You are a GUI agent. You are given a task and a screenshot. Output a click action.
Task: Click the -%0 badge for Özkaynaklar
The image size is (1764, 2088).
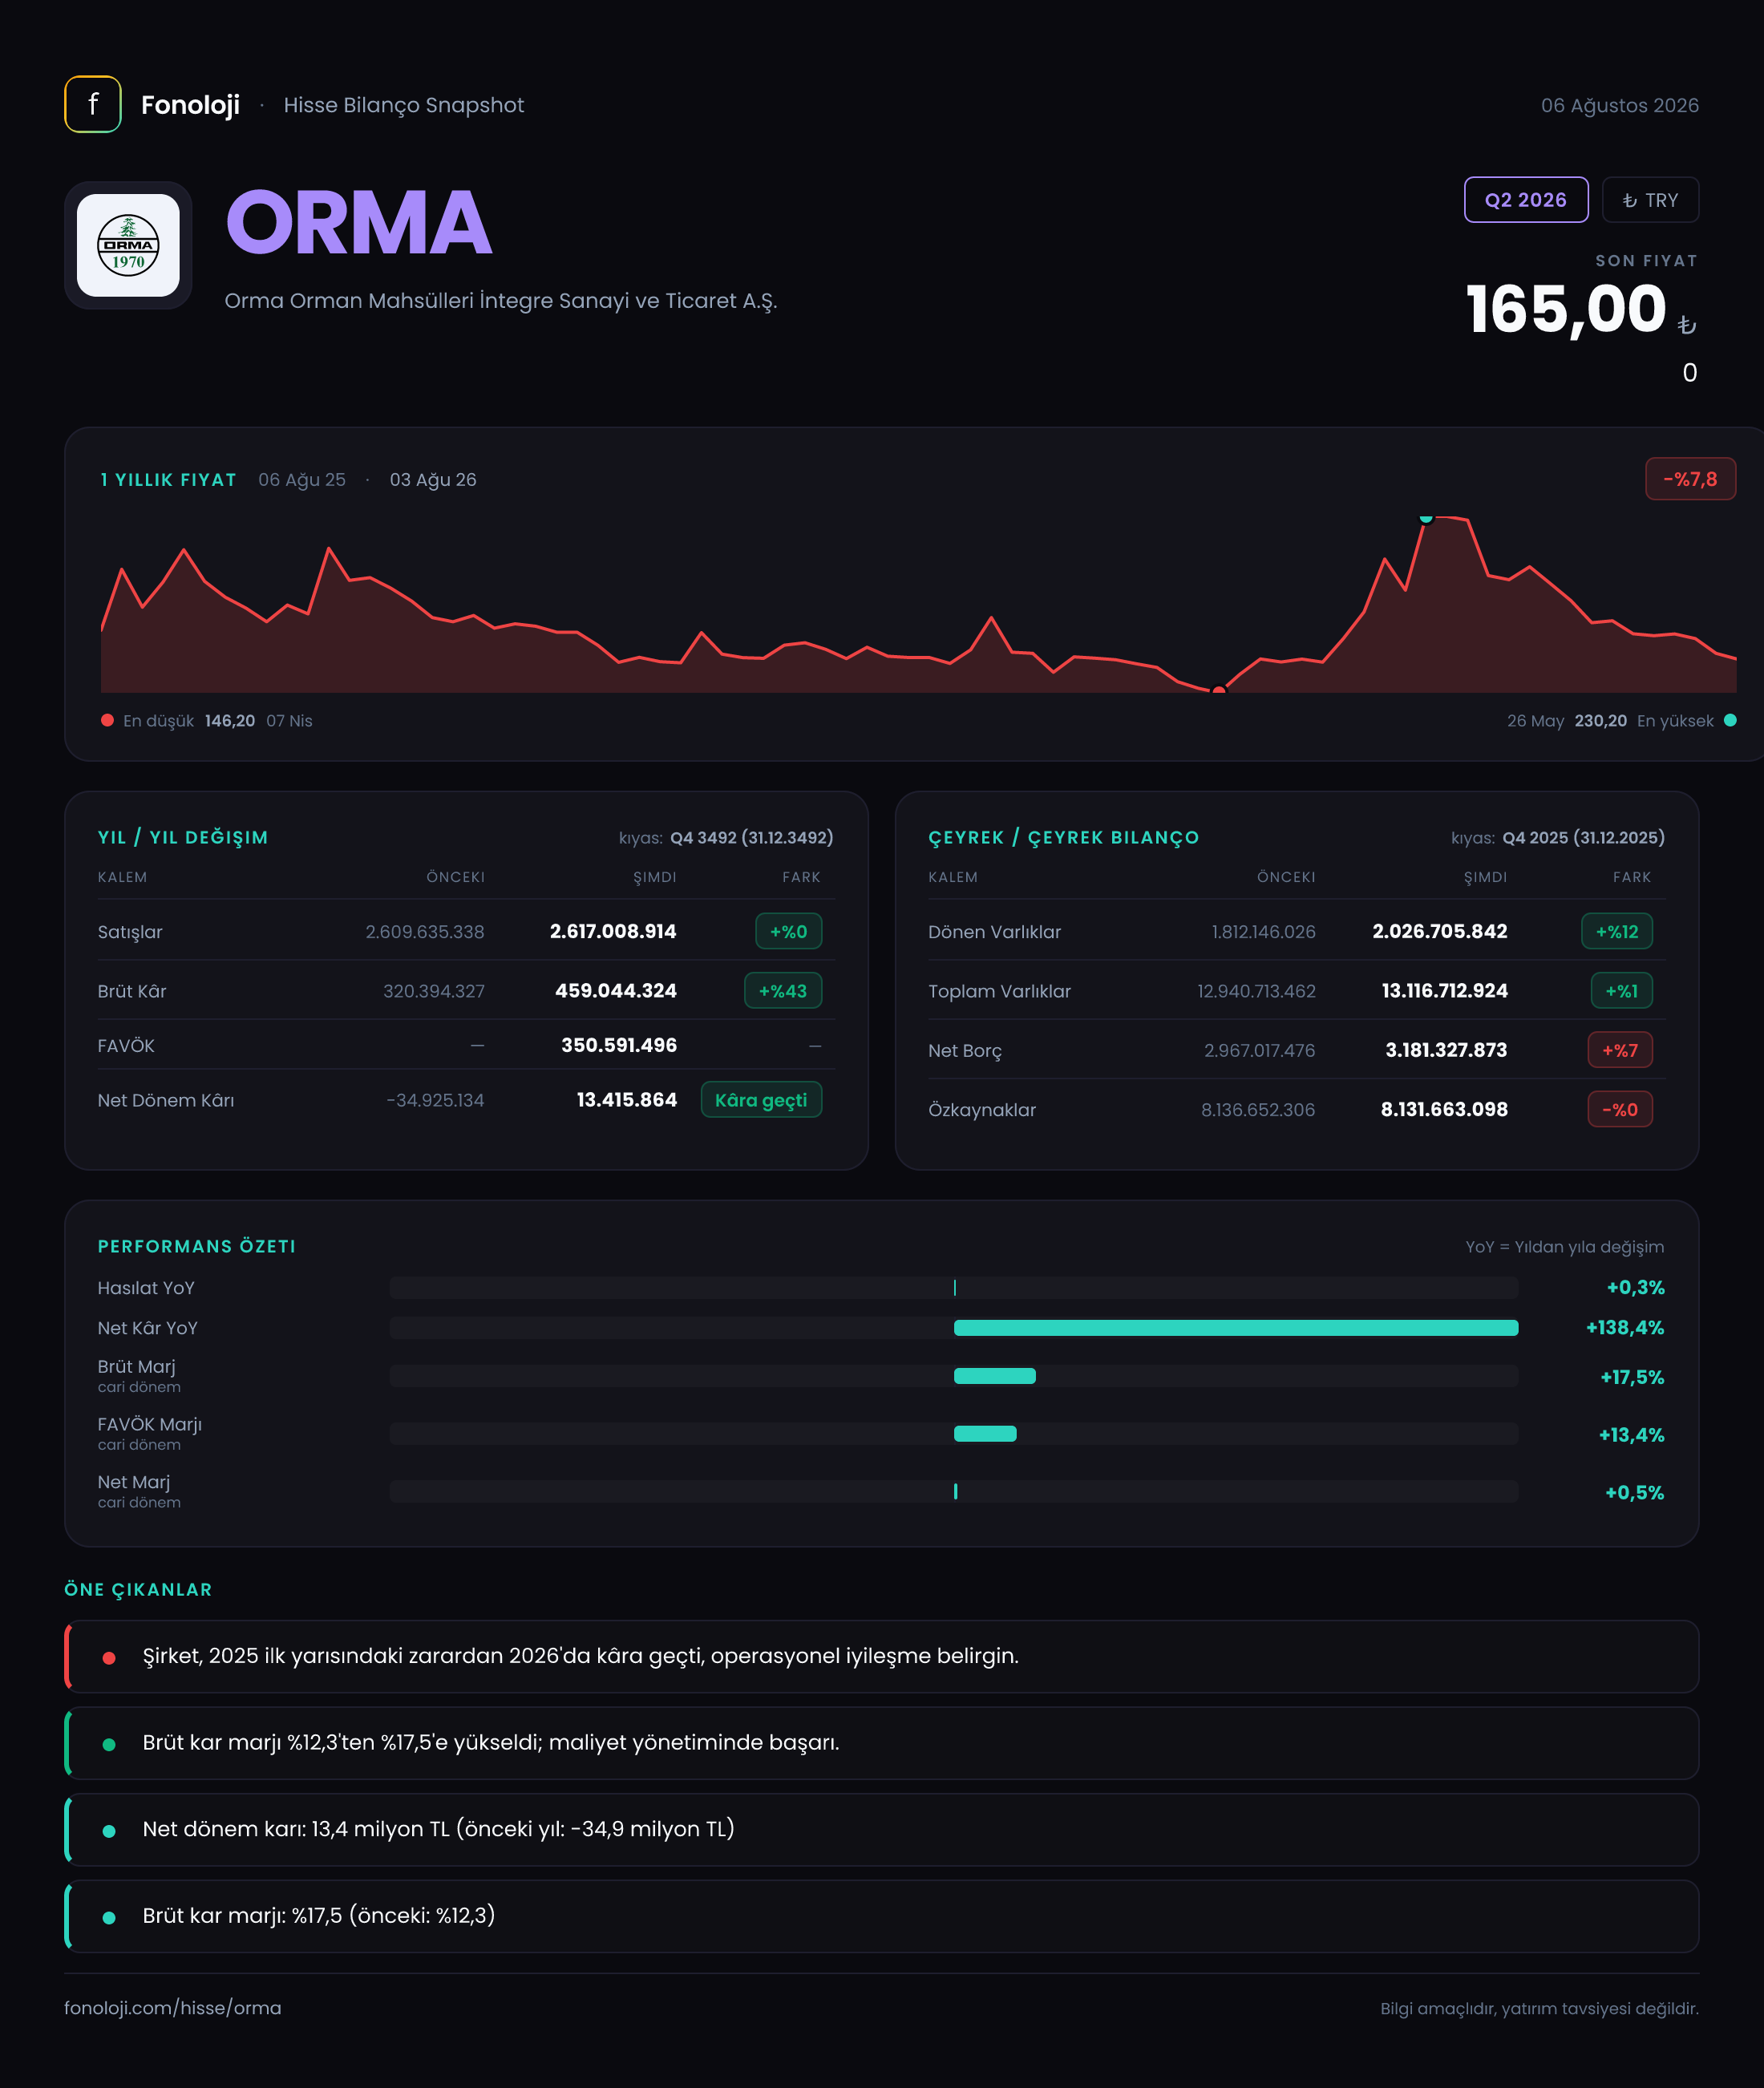[1620, 1109]
